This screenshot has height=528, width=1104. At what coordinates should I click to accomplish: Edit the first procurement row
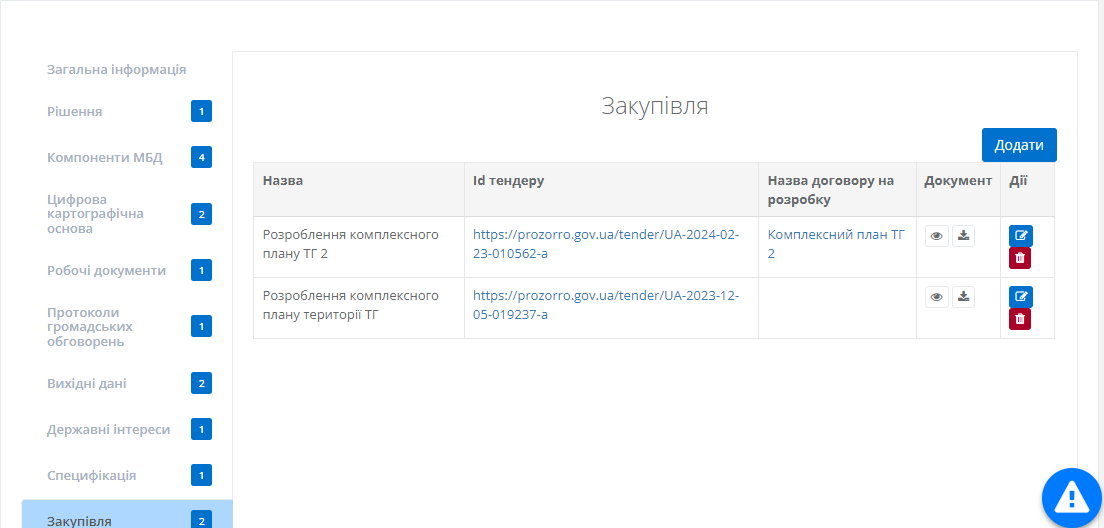[x=1020, y=236]
